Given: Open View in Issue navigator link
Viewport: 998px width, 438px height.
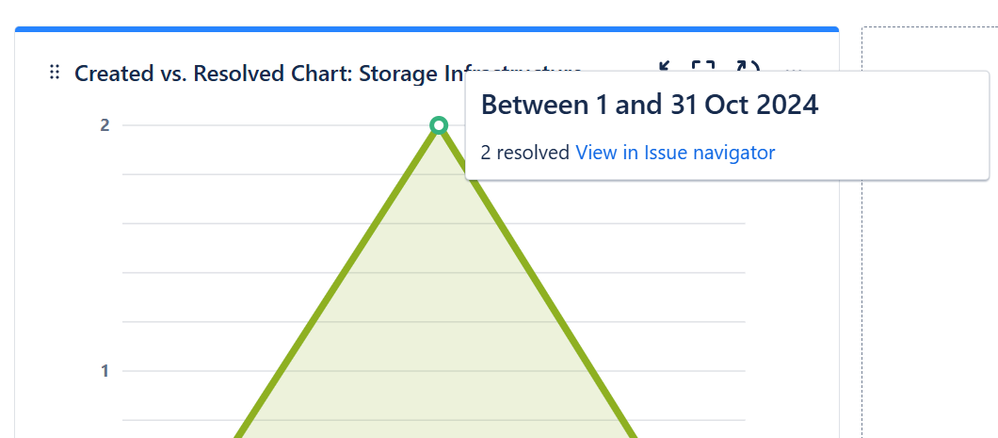Looking at the screenshot, I should tap(675, 153).
